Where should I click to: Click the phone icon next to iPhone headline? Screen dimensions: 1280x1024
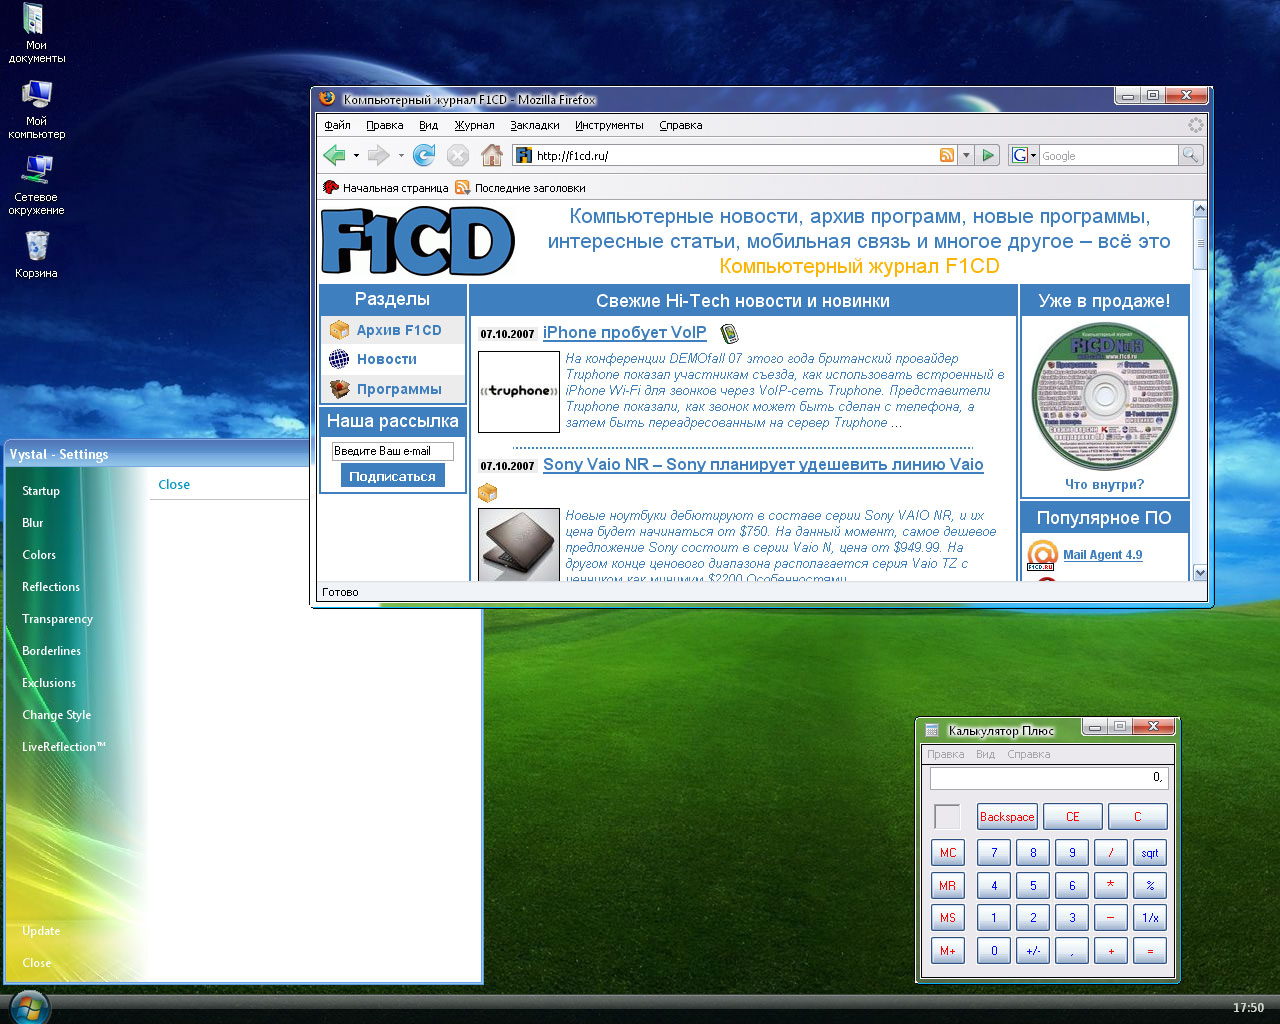point(729,334)
